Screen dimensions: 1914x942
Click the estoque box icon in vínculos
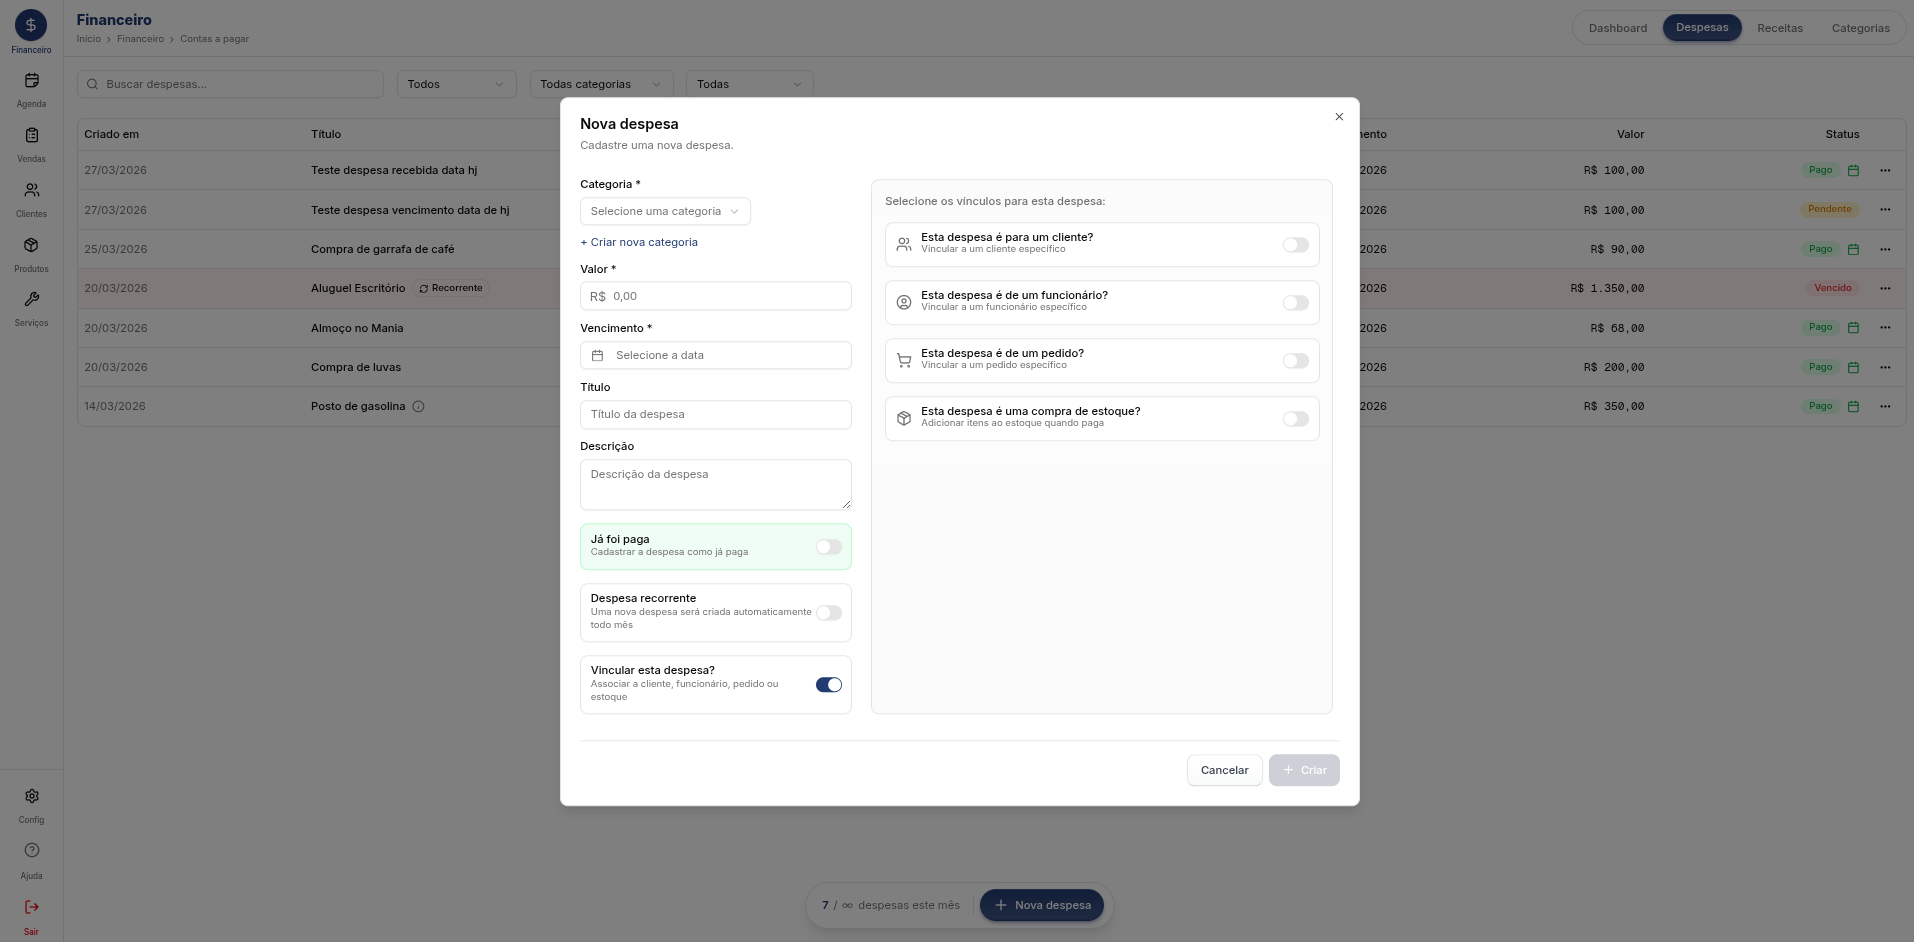(904, 418)
